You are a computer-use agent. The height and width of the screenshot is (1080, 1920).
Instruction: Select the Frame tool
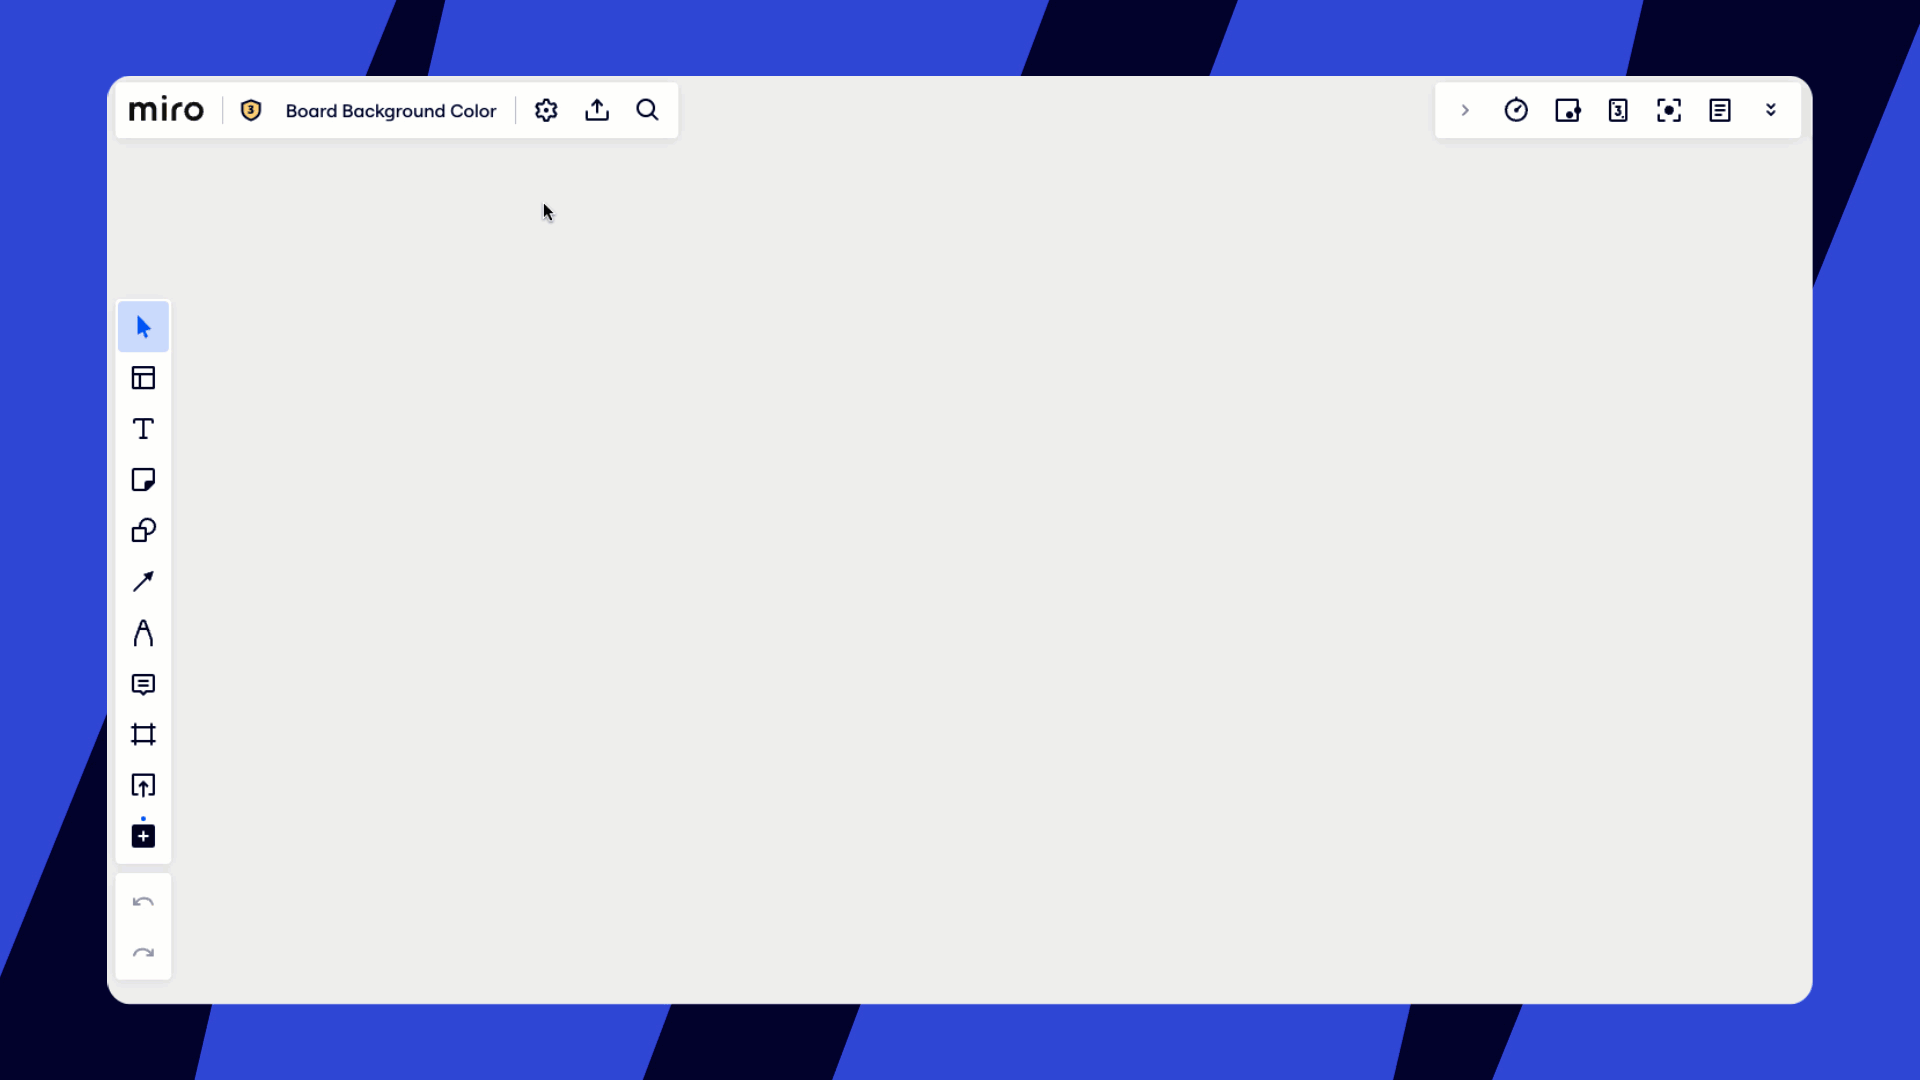coord(143,735)
